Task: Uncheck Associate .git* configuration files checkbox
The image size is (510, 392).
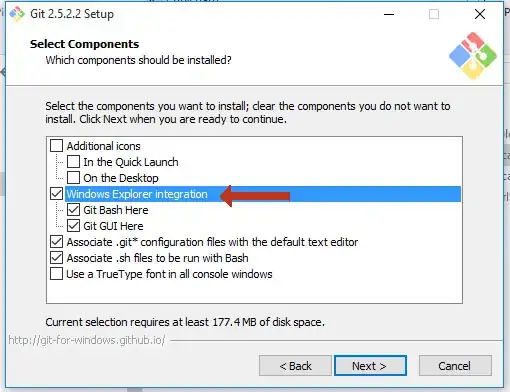Action: point(56,242)
